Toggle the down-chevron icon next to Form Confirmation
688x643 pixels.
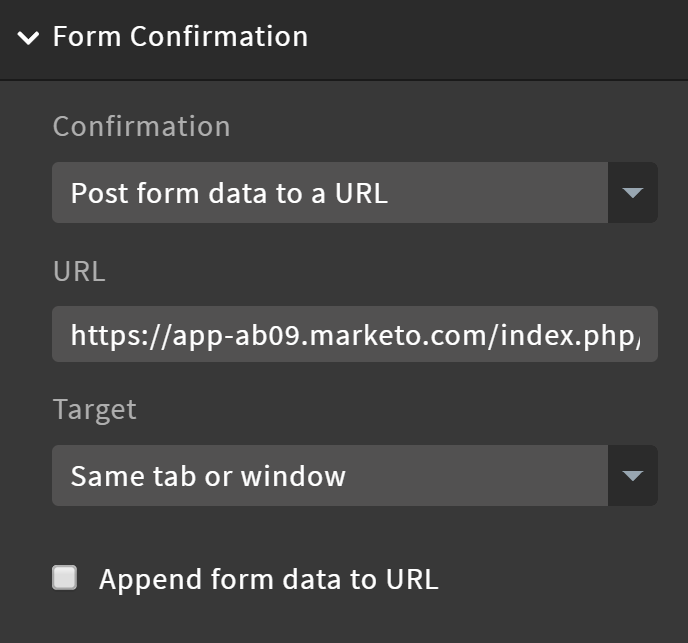click(28, 38)
